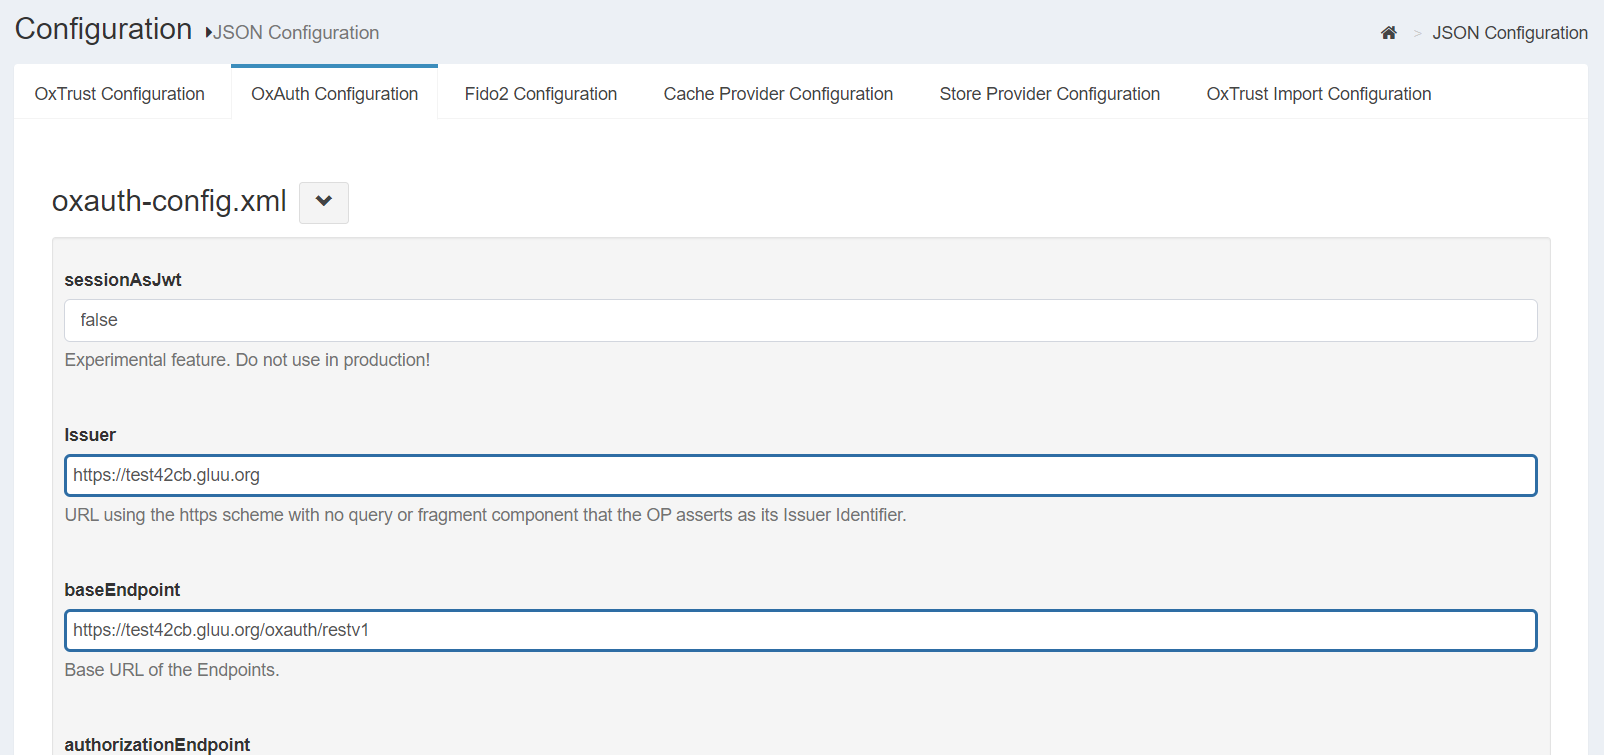
Task: Select the Cache Provider Configuration tab
Action: point(778,93)
